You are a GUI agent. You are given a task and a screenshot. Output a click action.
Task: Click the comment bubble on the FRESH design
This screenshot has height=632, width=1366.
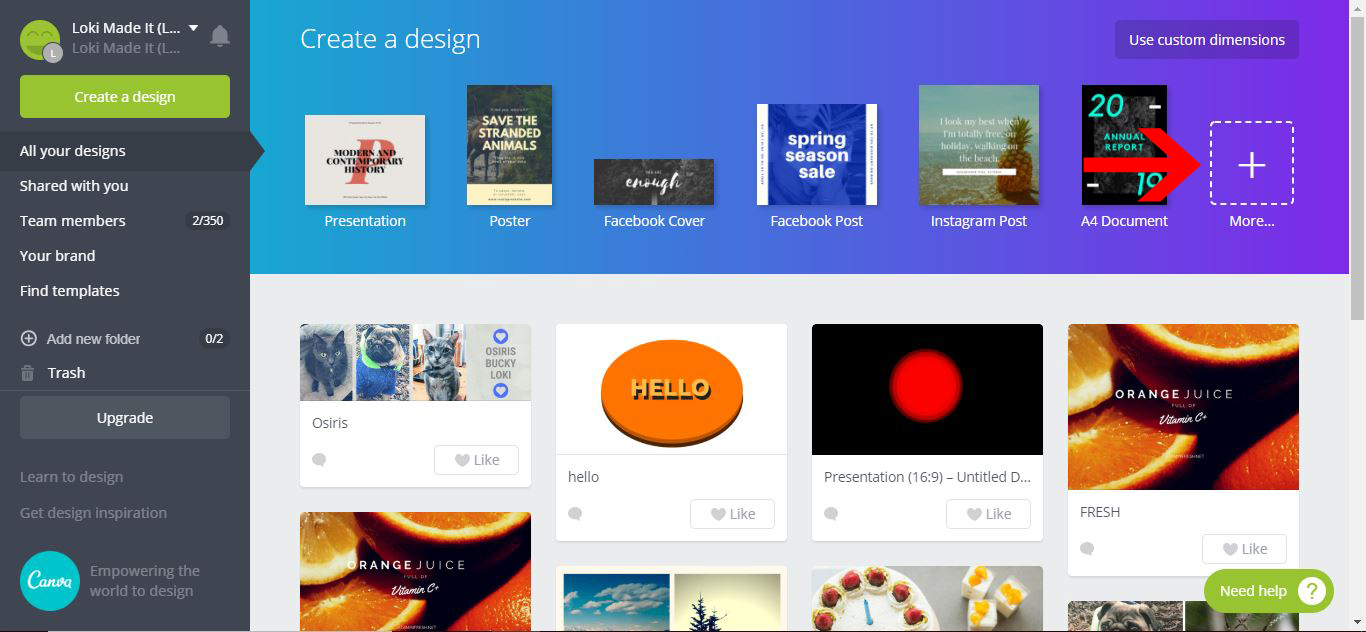tap(1086, 548)
